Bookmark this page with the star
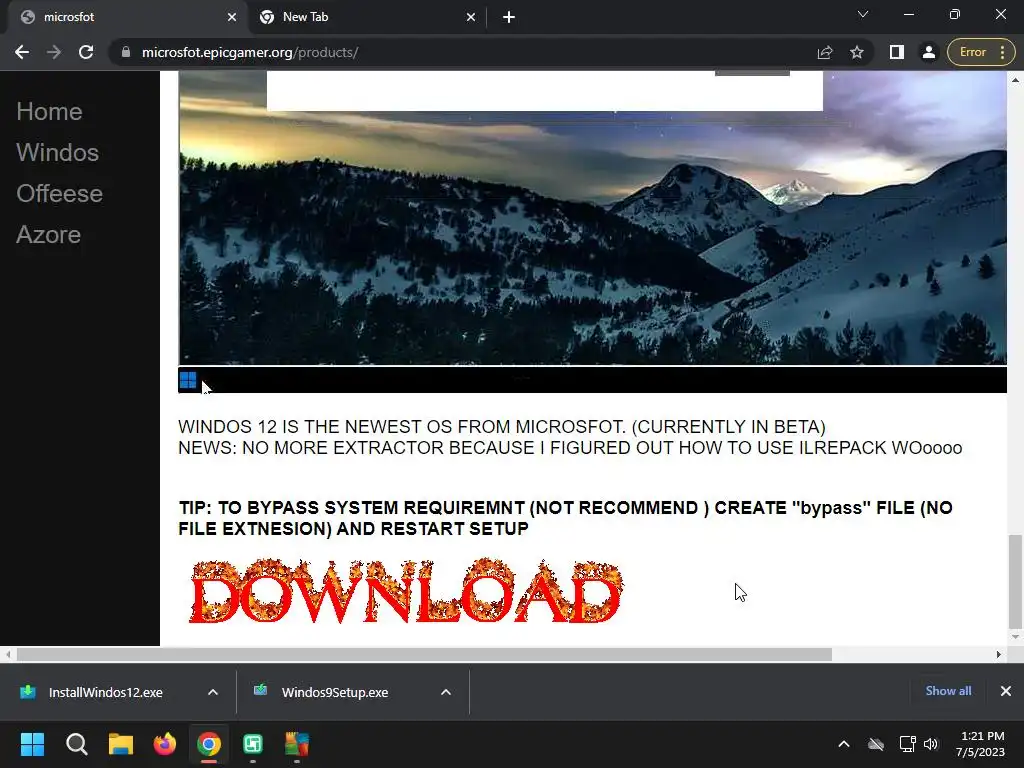The width and height of the screenshot is (1024, 768). pos(857,52)
